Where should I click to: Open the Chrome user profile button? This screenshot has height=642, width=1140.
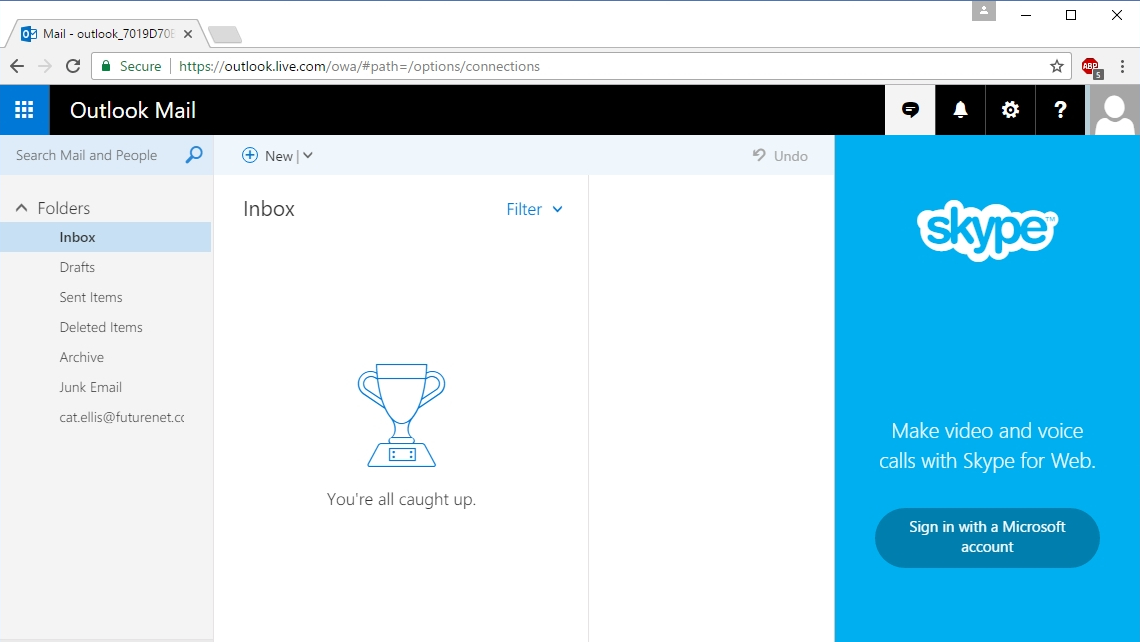click(984, 11)
